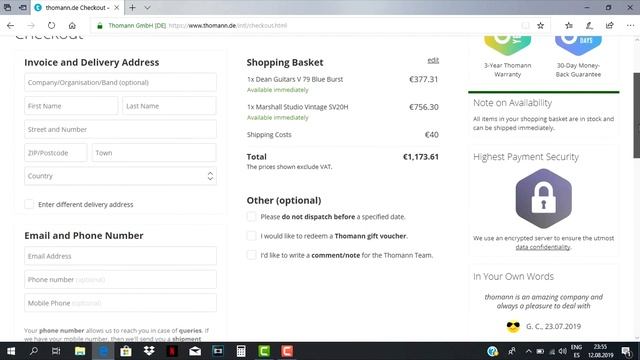Image resolution: width=640 pixels, height=360 pixels.
Task: Open a new browser tab
Action: click(x=132, y=7)
